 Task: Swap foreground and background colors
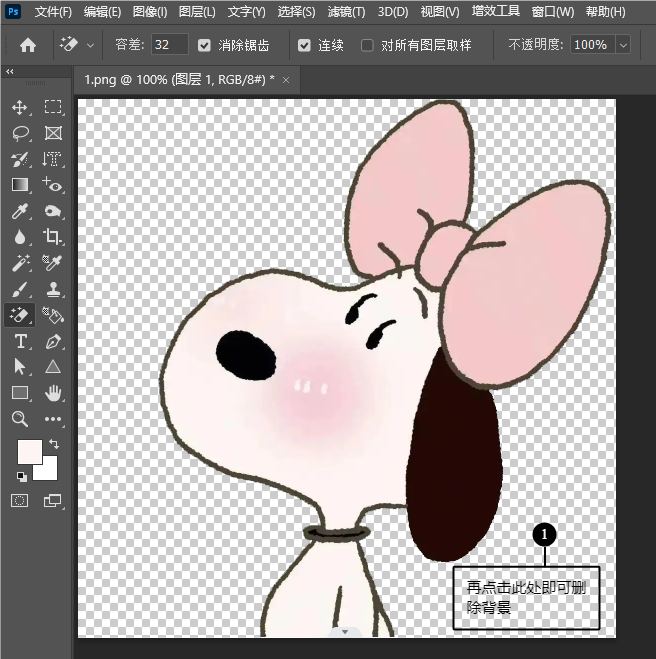point(54,444)
